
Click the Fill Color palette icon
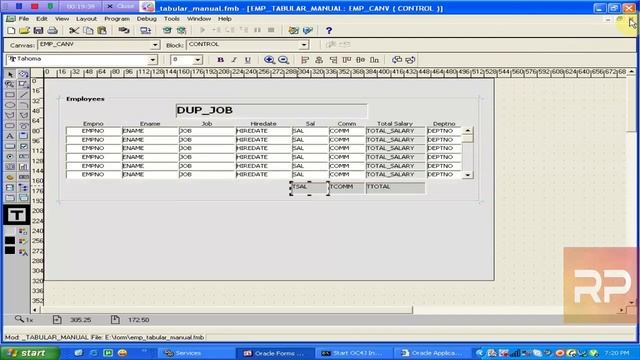coord(23,231)
